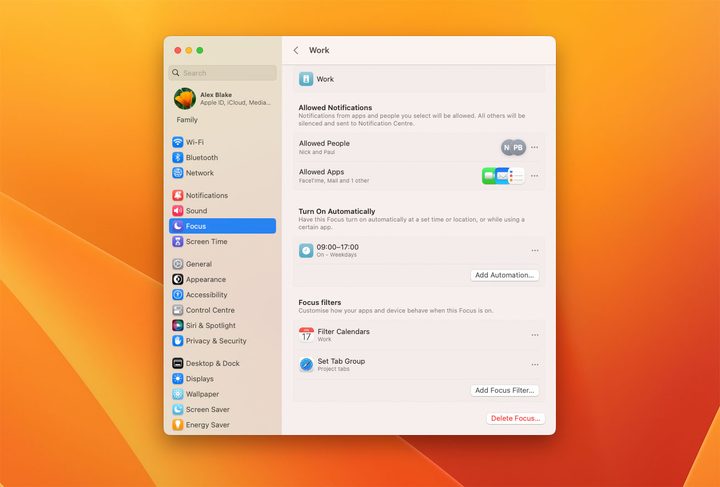Click the Set Tab Group label
Viewport: 720px width, 487px height.
(341, 361)
